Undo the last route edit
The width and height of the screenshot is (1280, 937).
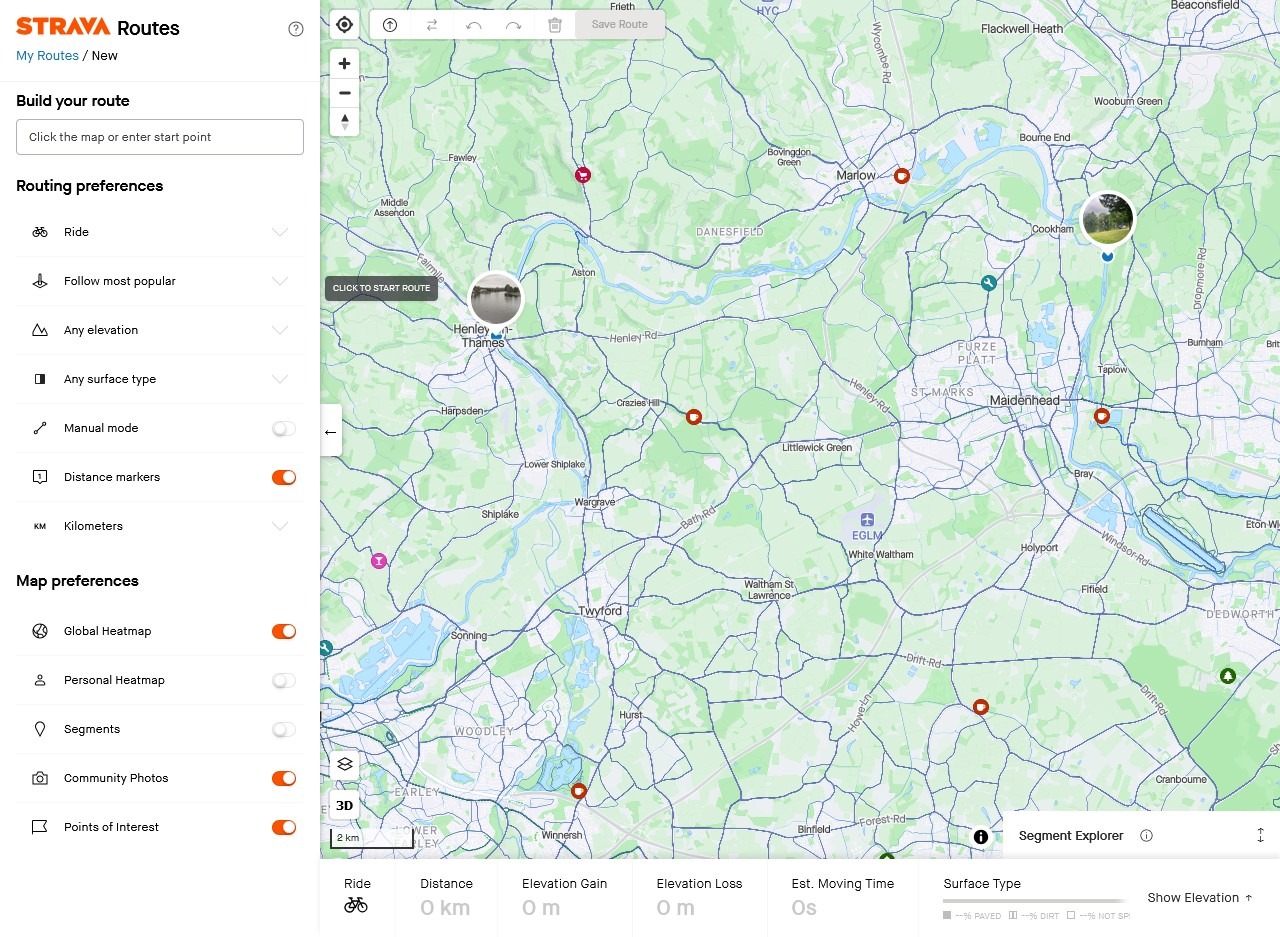point(474,24)
